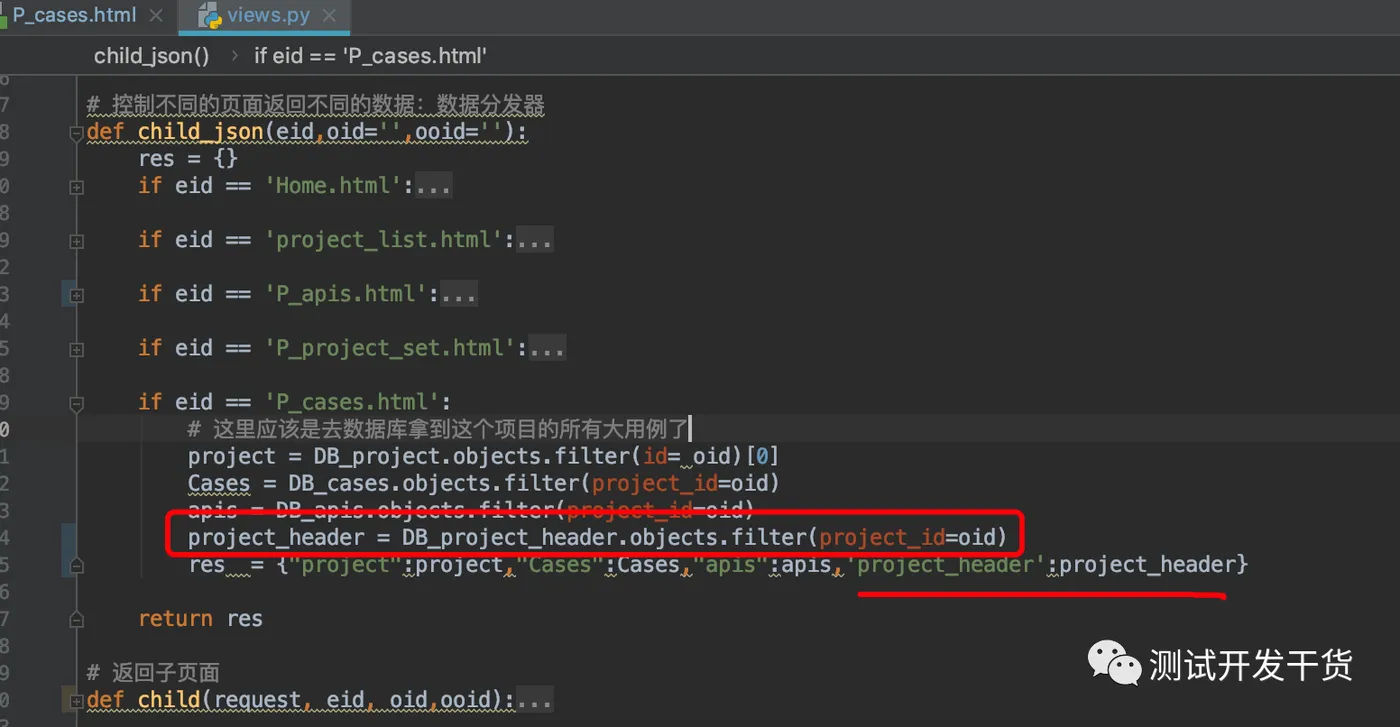Unfold ellipsis after def child(request, eid, oid,ooid)

(x=535, y=700)
